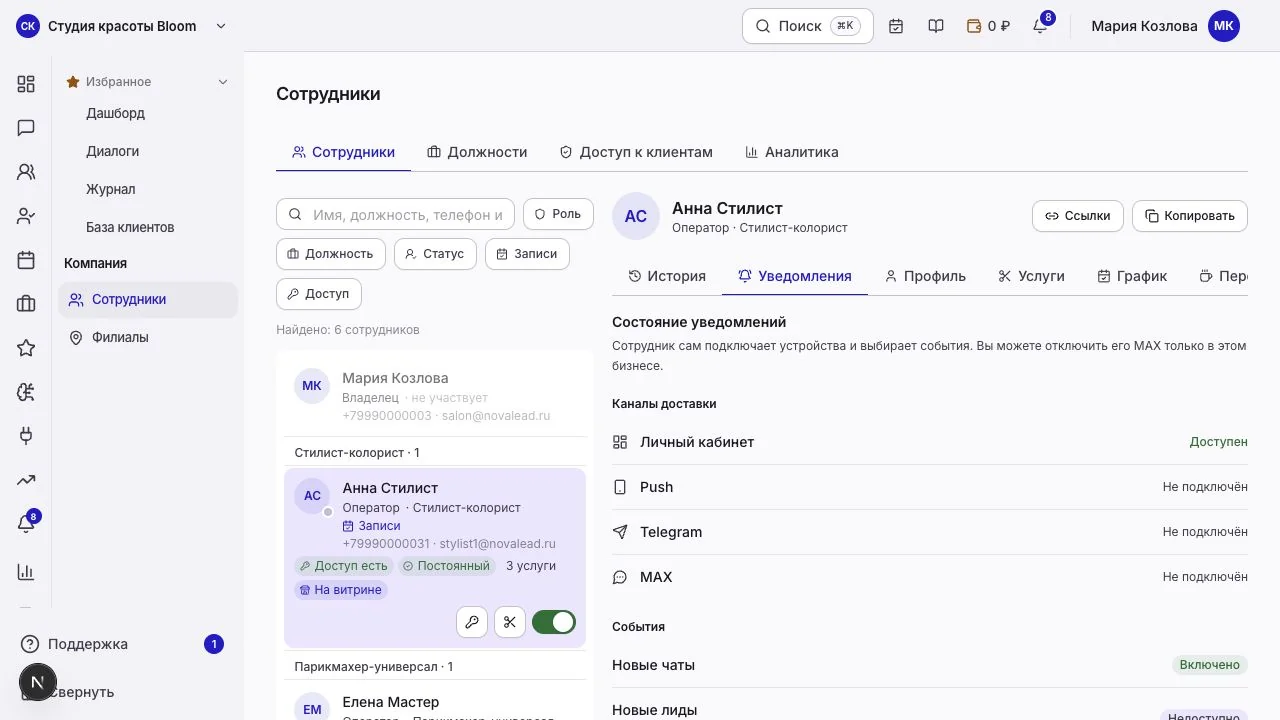The height and width of the screenshot is (720, 1280).
Task: Open the two-people icon in the left rail
Action: pos(26,172)
